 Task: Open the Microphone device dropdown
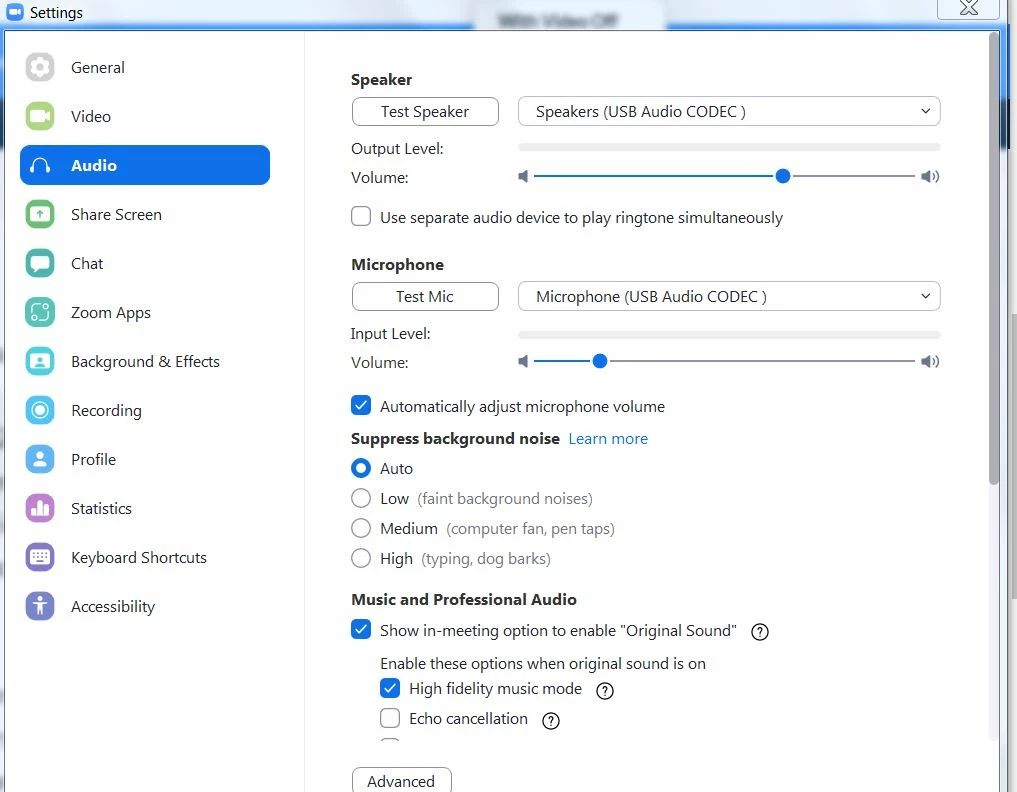pyautogui.click(x=729, y=296)
